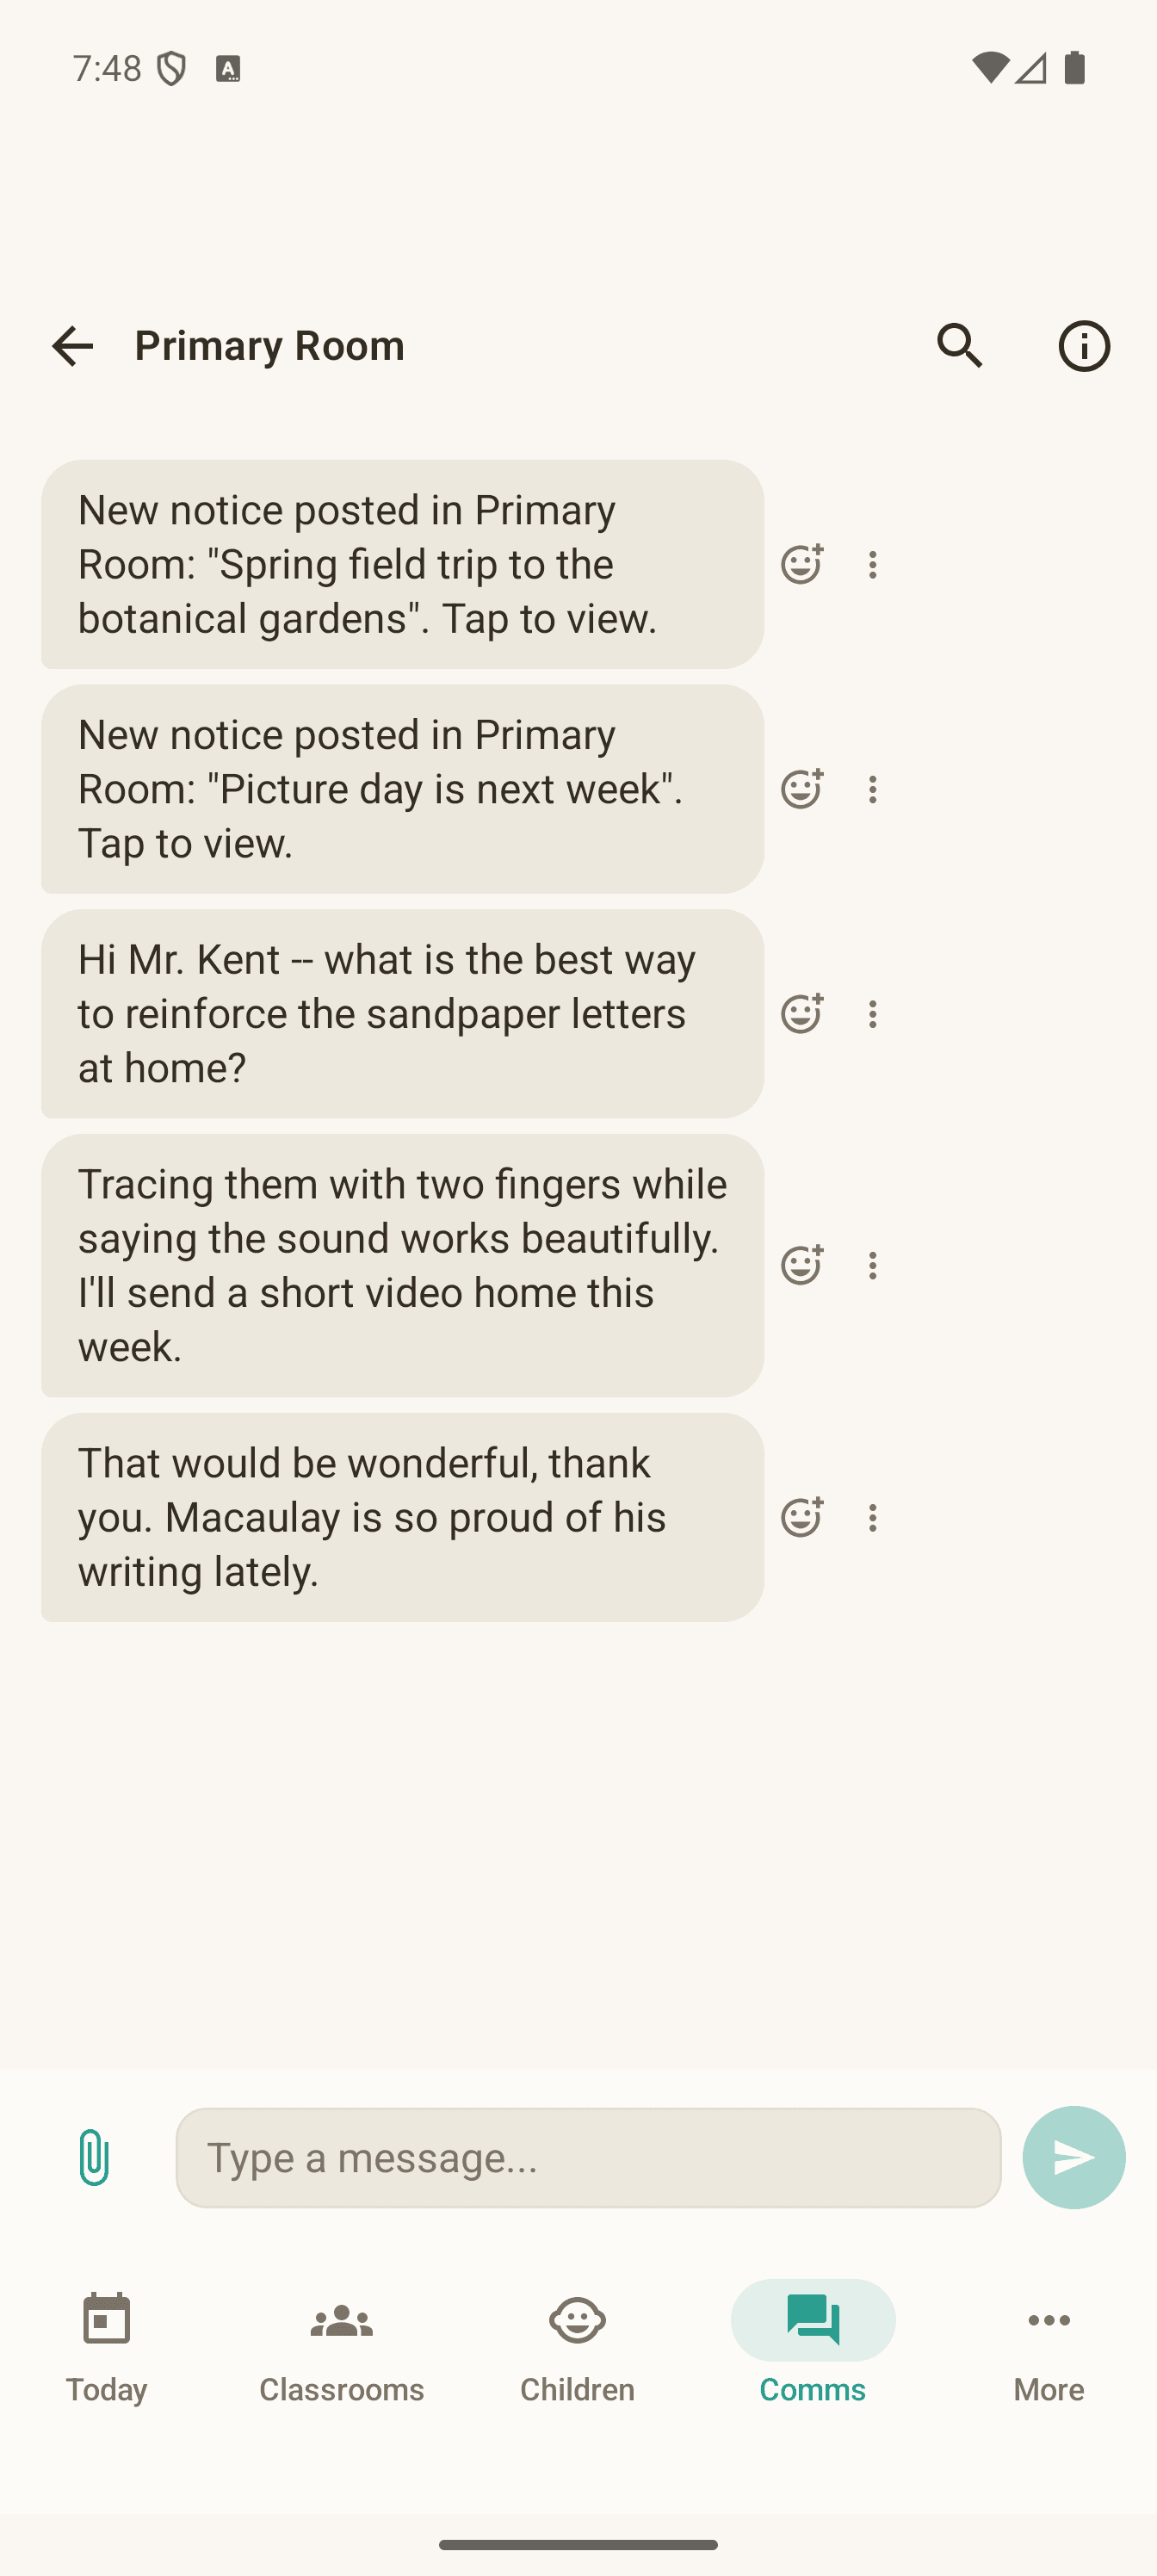Go back using the arrow icon
This screenshot has height=2576, width=1157.
[x=72, y=346]
